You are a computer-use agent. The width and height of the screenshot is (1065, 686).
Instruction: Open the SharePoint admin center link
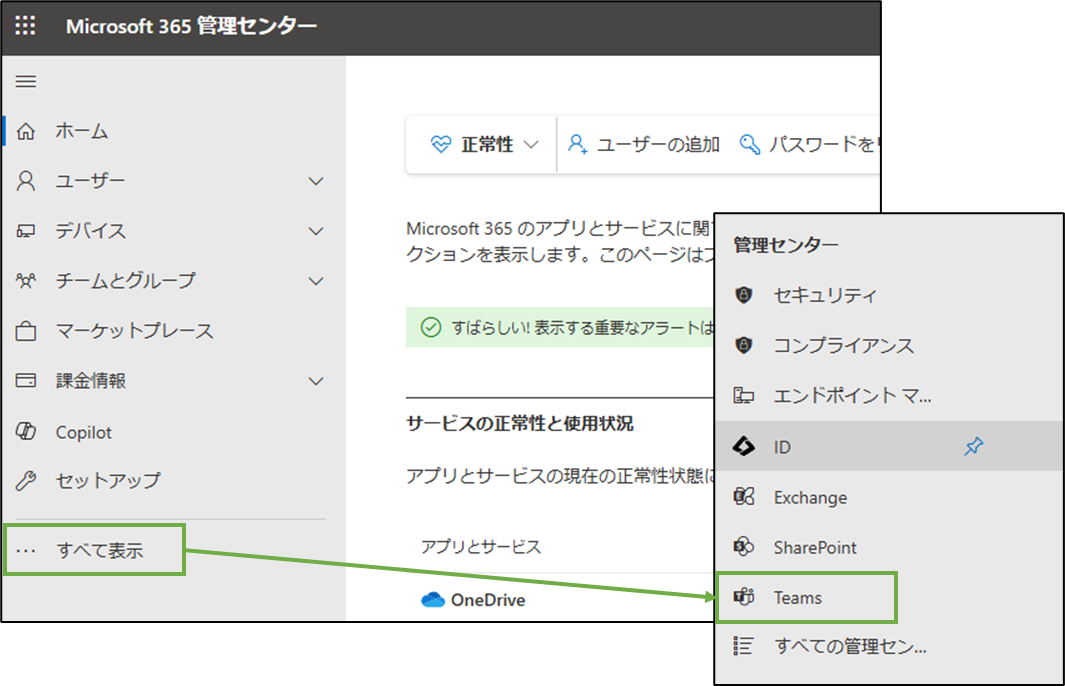tap(815, 547)
